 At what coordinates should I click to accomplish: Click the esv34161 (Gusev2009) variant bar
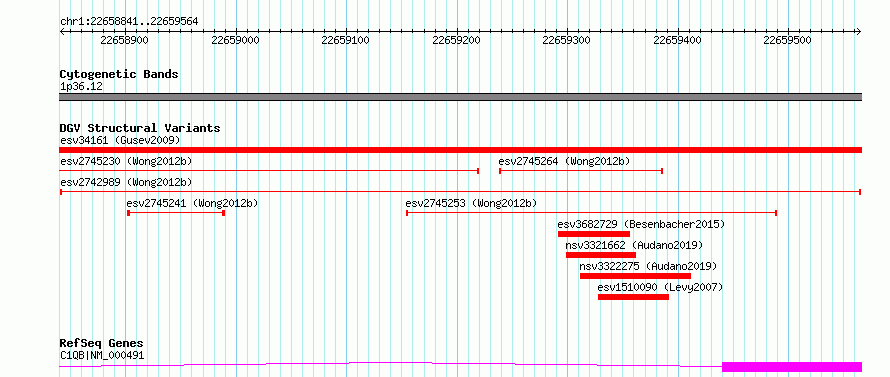460,150
